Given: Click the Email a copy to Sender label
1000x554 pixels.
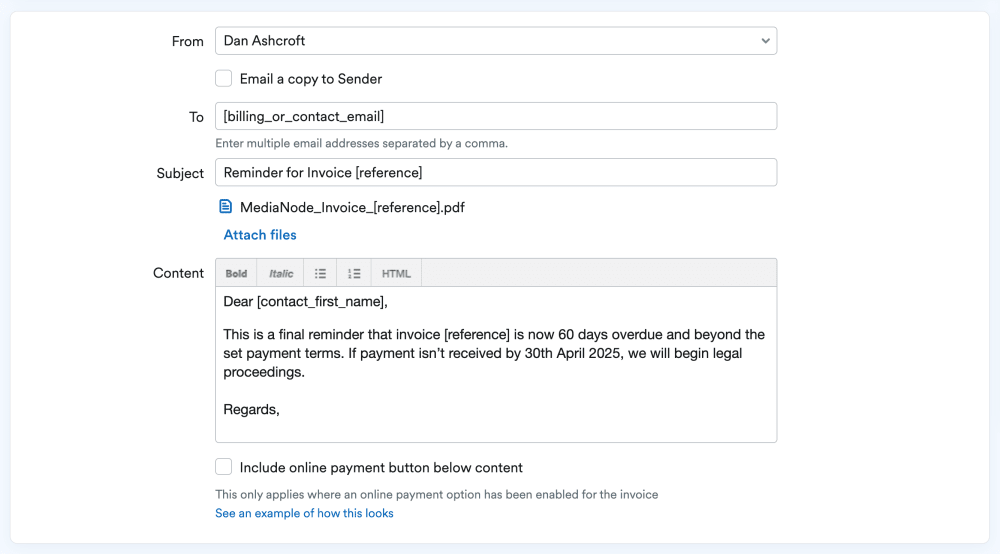Looking at the screenshot, I should coord(311,79).
